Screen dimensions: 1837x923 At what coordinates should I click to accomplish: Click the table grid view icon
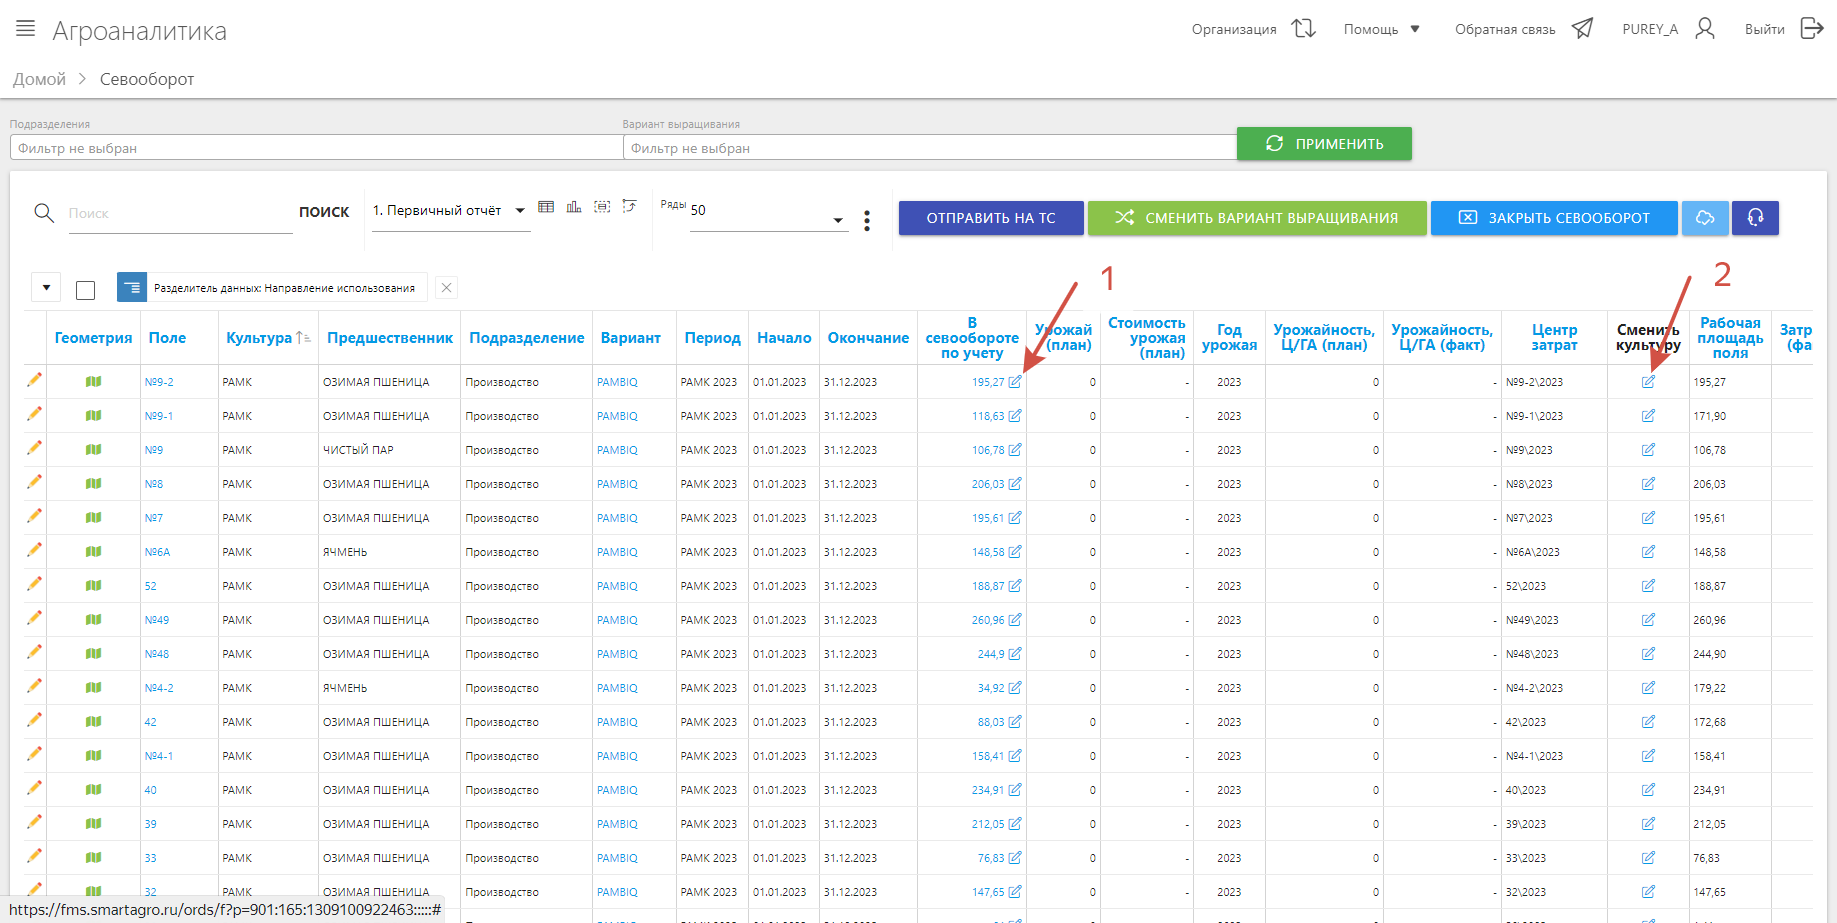(546, 207)
